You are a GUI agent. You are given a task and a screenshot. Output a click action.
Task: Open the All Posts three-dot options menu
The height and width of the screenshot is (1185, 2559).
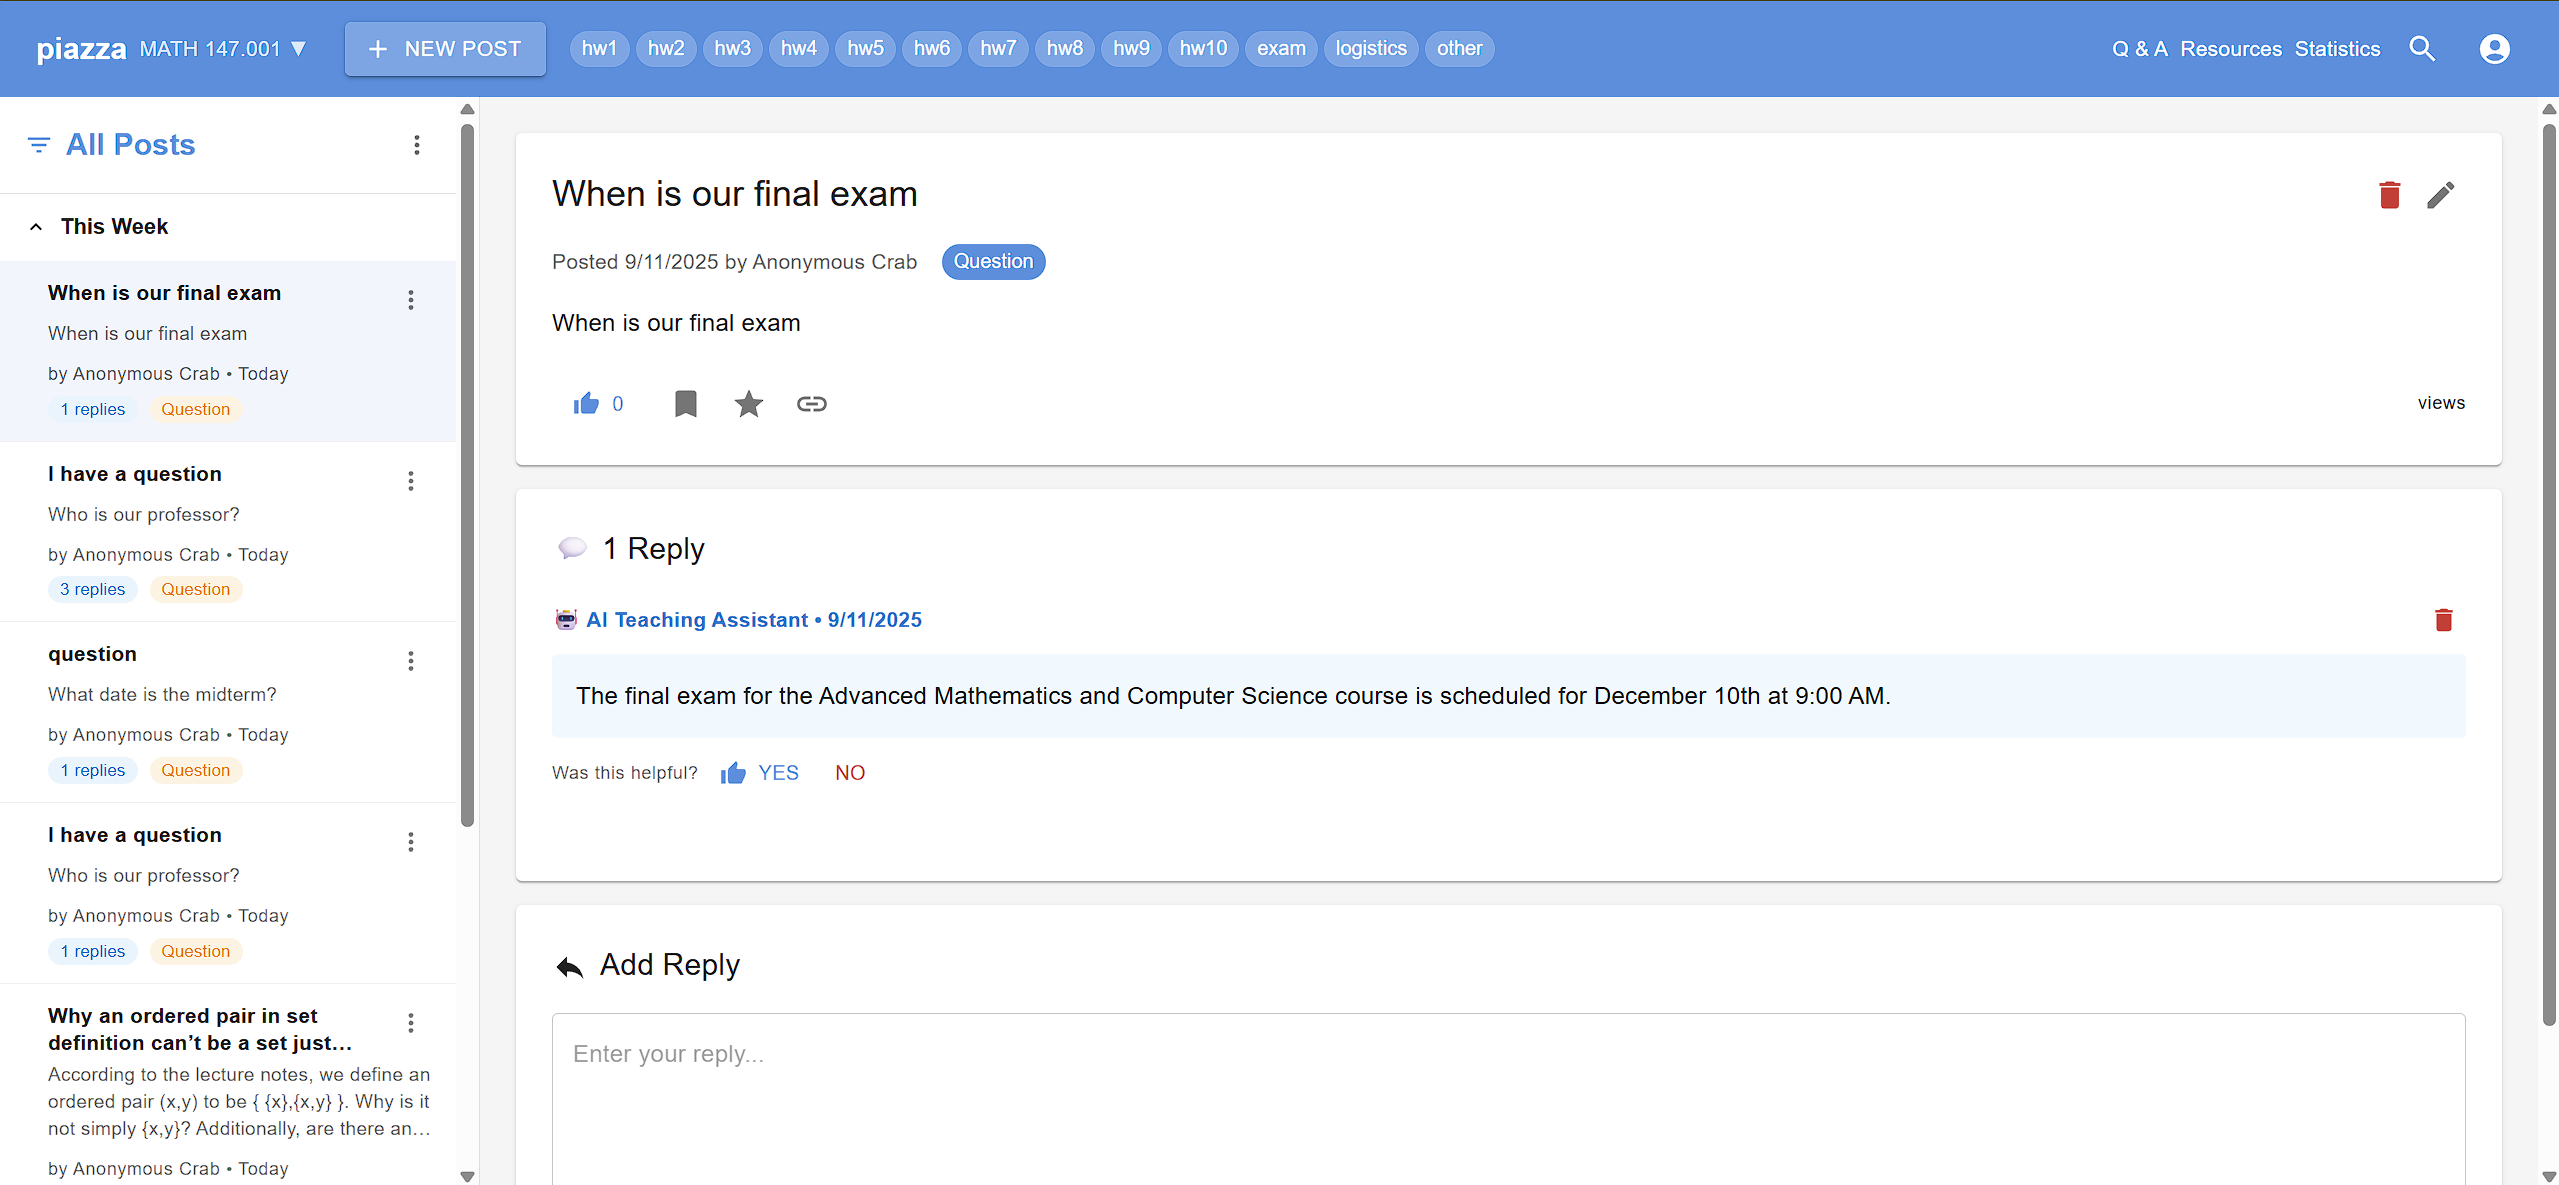click(417, 145)
